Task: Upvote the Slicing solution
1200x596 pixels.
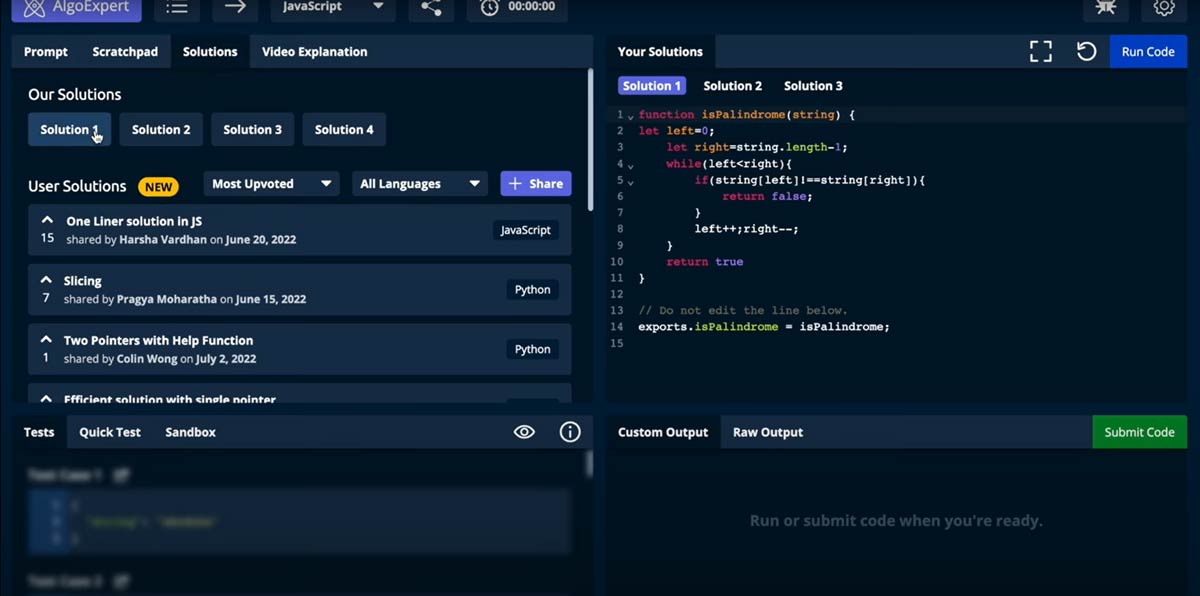Action: [46, 280]
